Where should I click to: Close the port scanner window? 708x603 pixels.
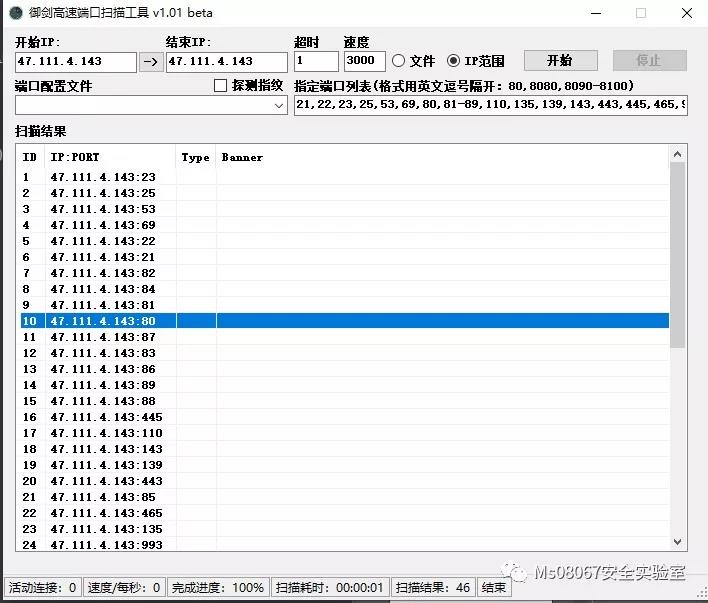(686, 13)
